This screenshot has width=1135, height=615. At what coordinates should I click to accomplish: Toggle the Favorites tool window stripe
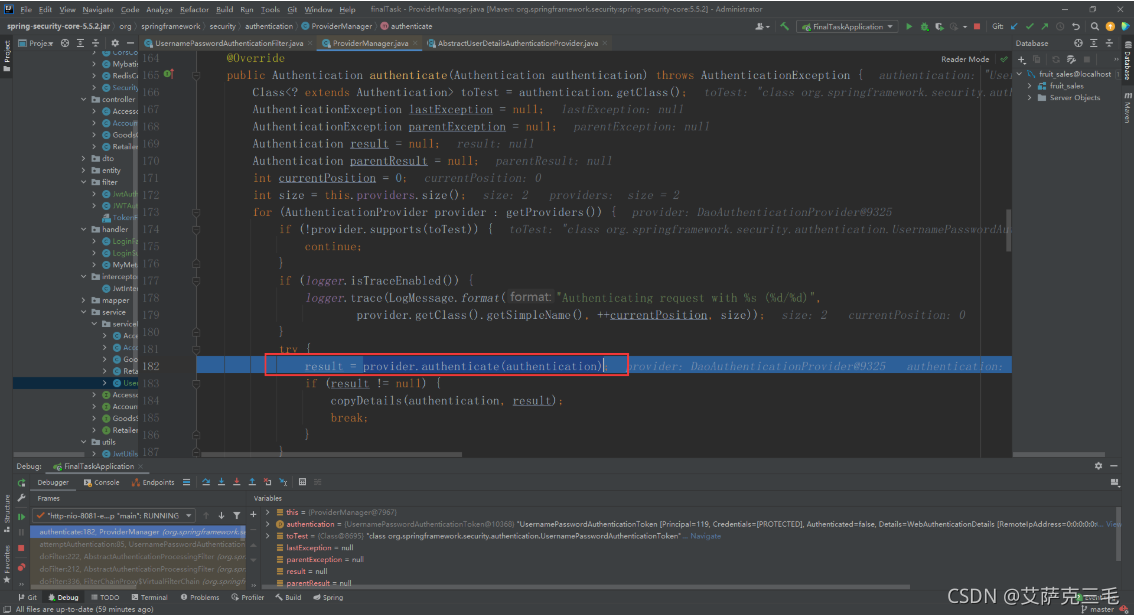[7, 564]
